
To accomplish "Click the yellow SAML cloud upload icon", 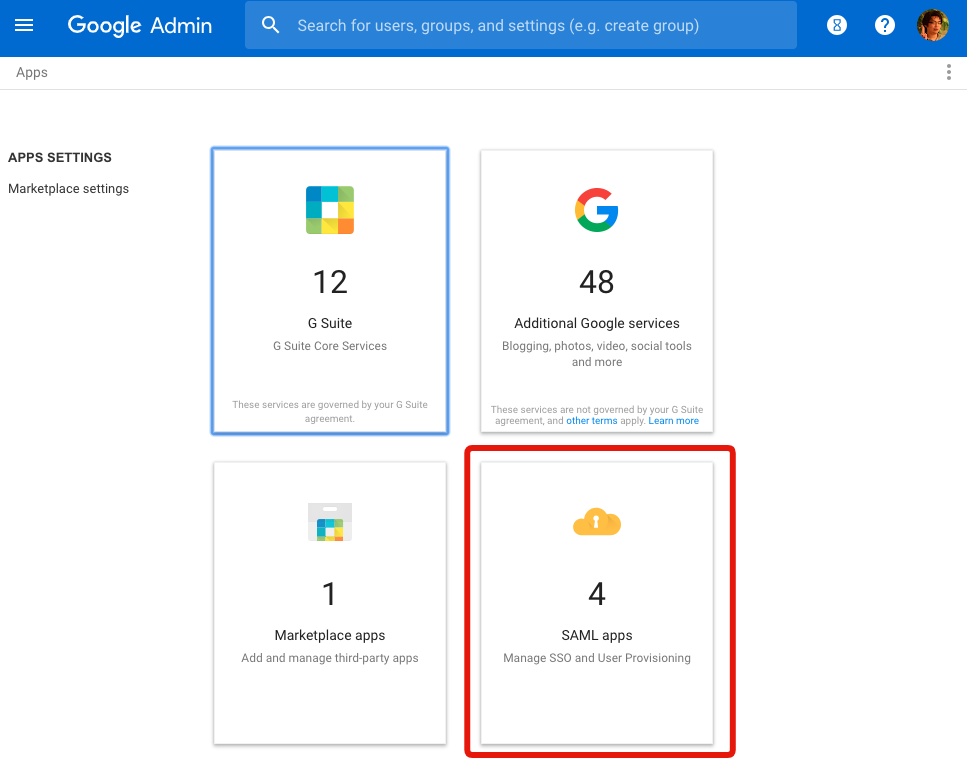I will (x=596, y=522).
